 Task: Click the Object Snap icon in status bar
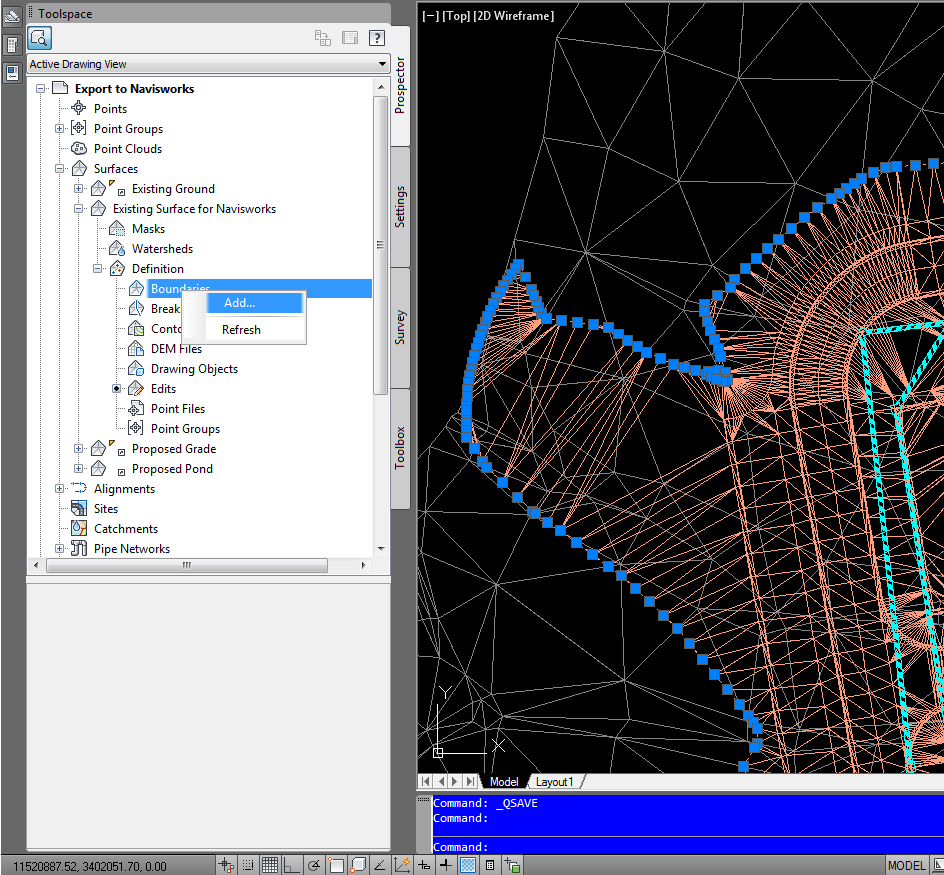click(335, 865)
